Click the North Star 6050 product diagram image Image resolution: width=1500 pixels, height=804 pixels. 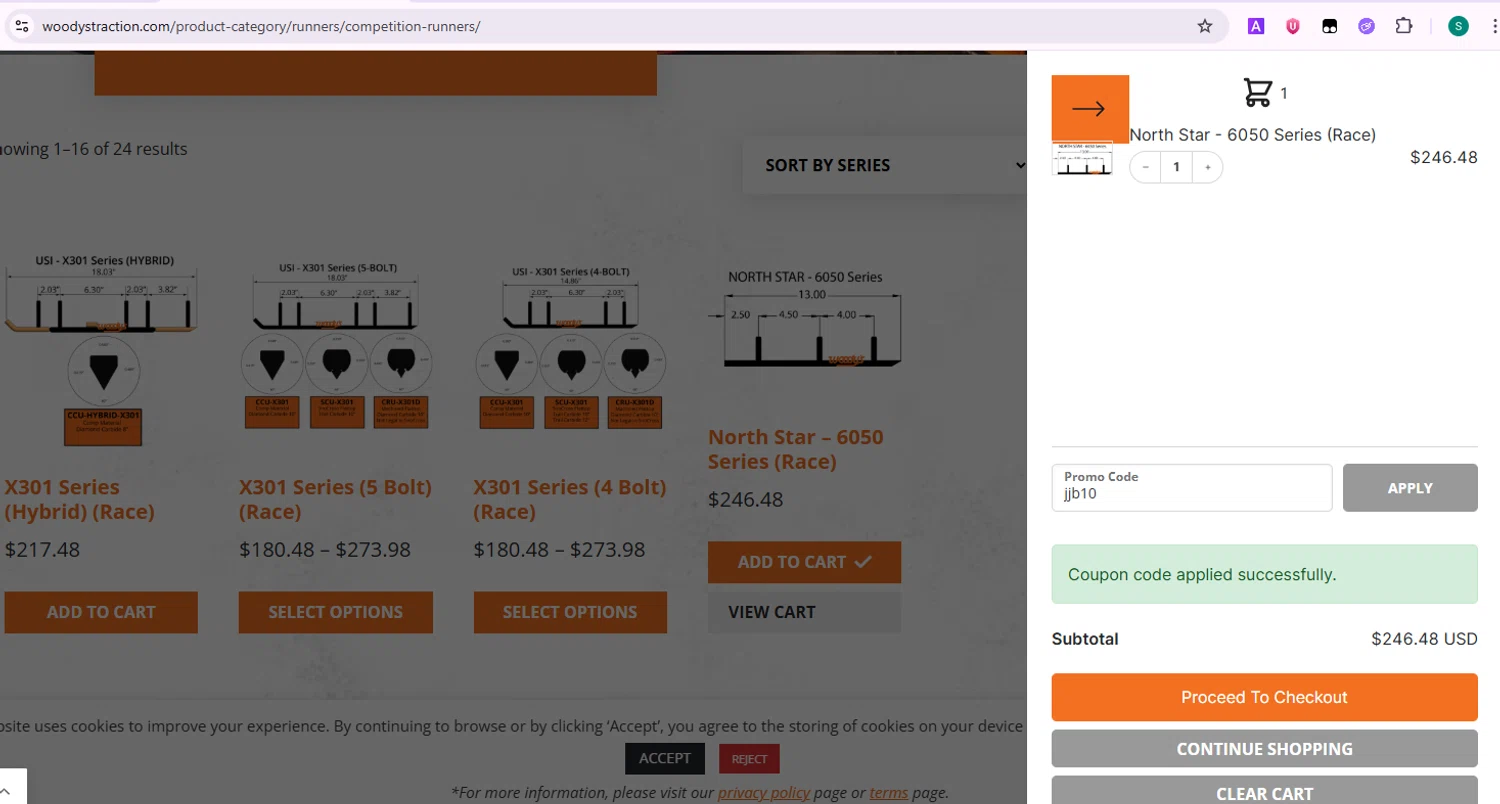[x=805, y=319]
